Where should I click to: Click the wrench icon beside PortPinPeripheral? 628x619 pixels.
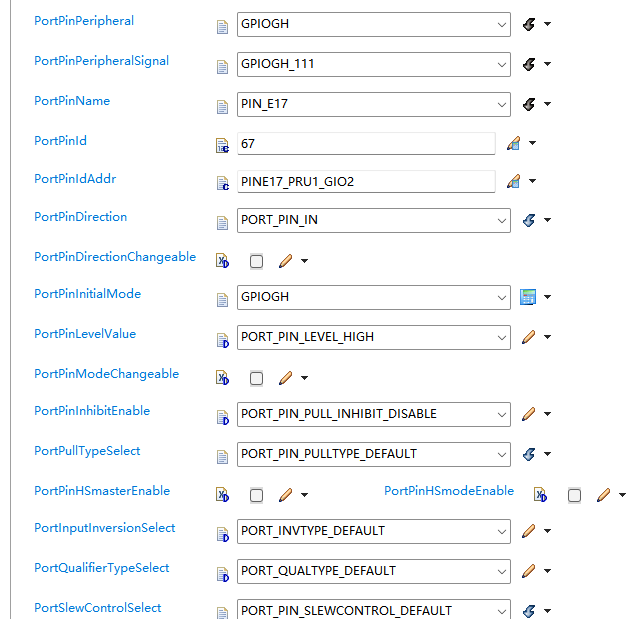(529, 24)
